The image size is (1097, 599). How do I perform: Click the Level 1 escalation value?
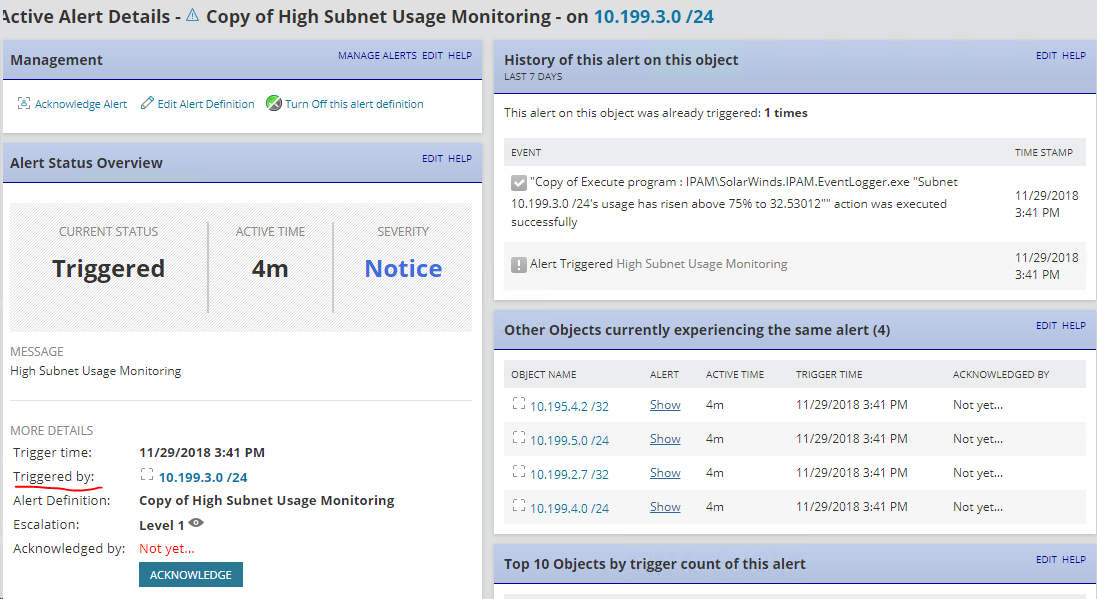[162, 526]
